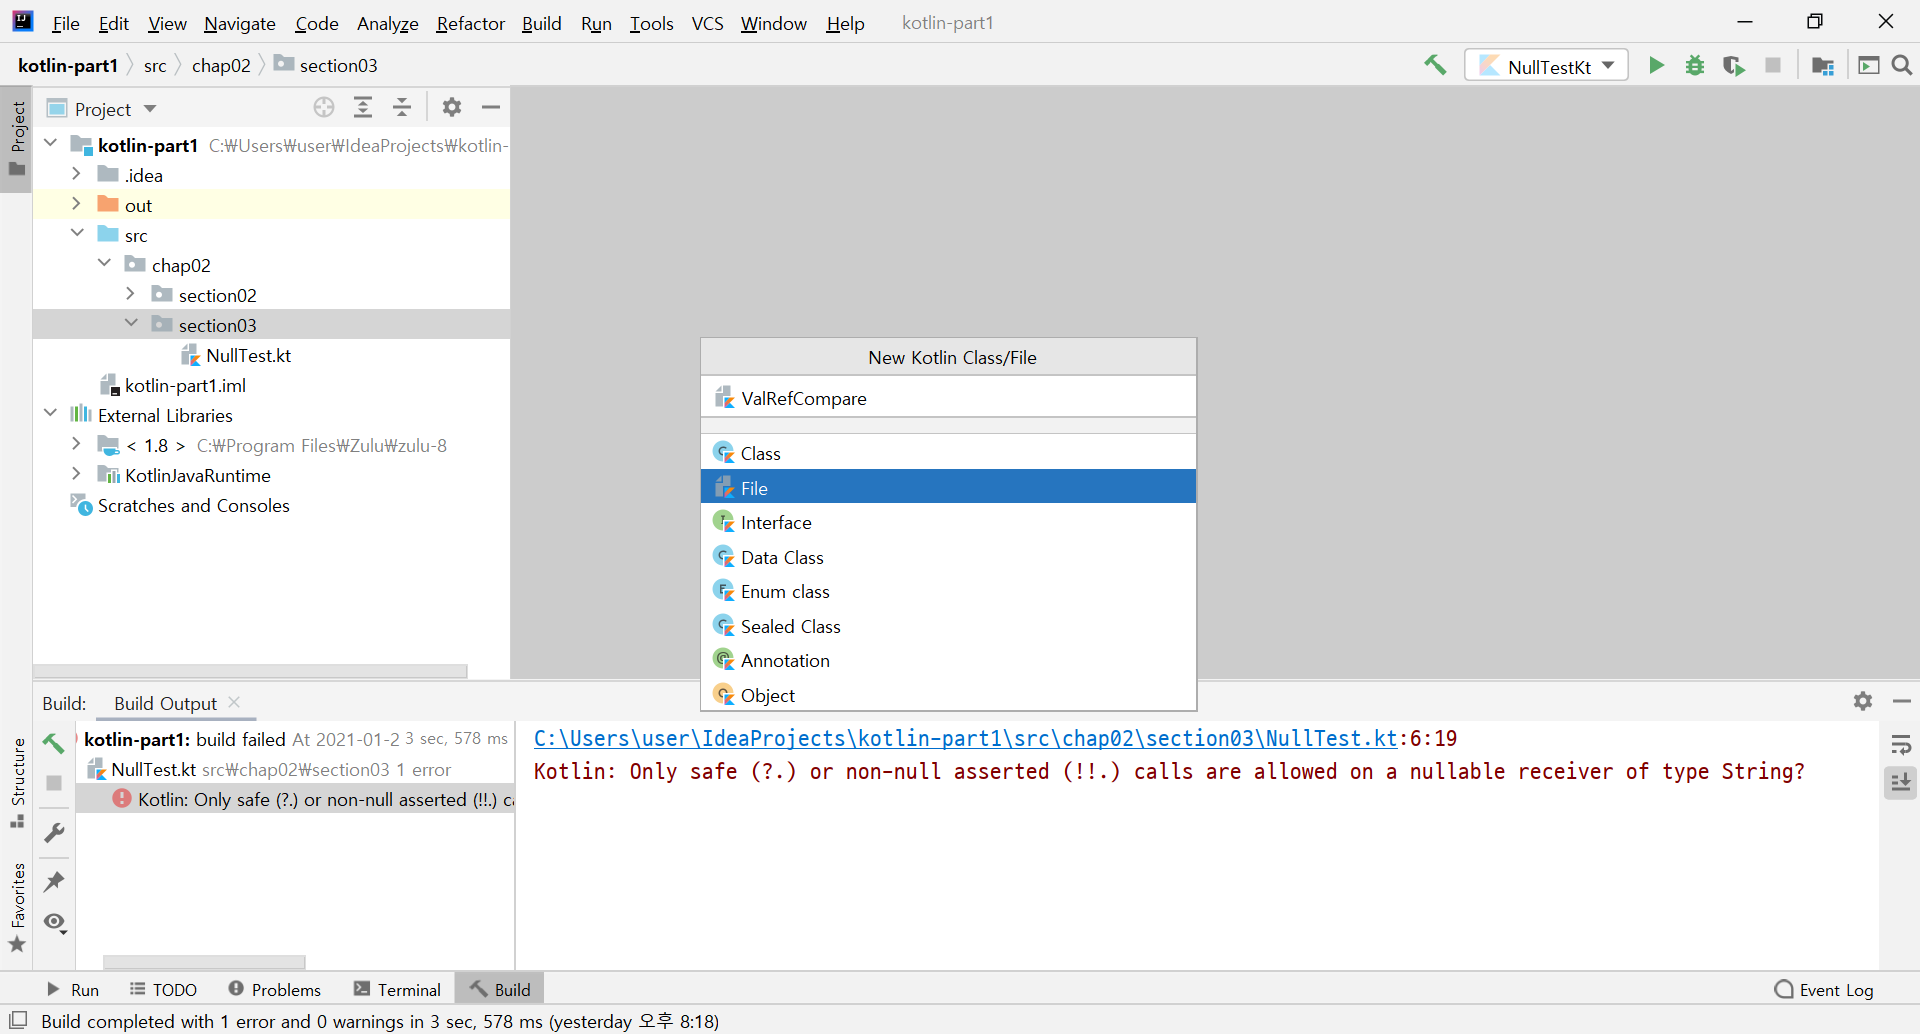Hide the Project tool window
Image resolution: width=1920 pixels, height=1034 pixels.
(x=491, y=107)
